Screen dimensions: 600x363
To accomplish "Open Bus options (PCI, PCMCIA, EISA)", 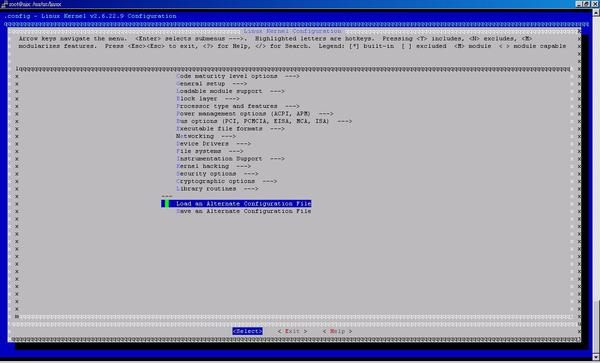I will pos(264,121).
